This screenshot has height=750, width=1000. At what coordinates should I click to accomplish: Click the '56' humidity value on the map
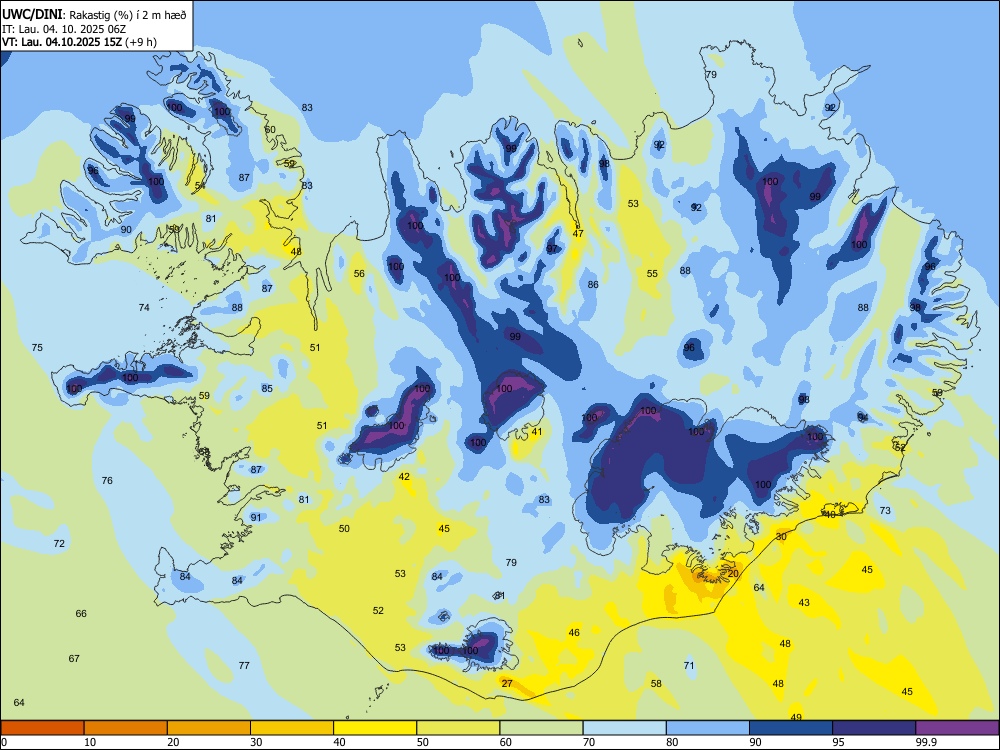[x=360, y=274]
